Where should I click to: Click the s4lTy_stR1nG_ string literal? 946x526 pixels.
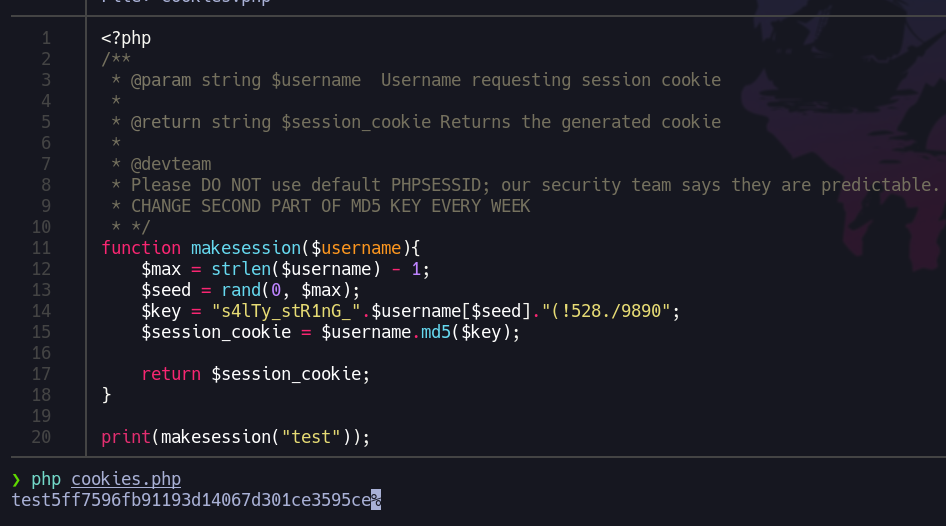(286, 311)
